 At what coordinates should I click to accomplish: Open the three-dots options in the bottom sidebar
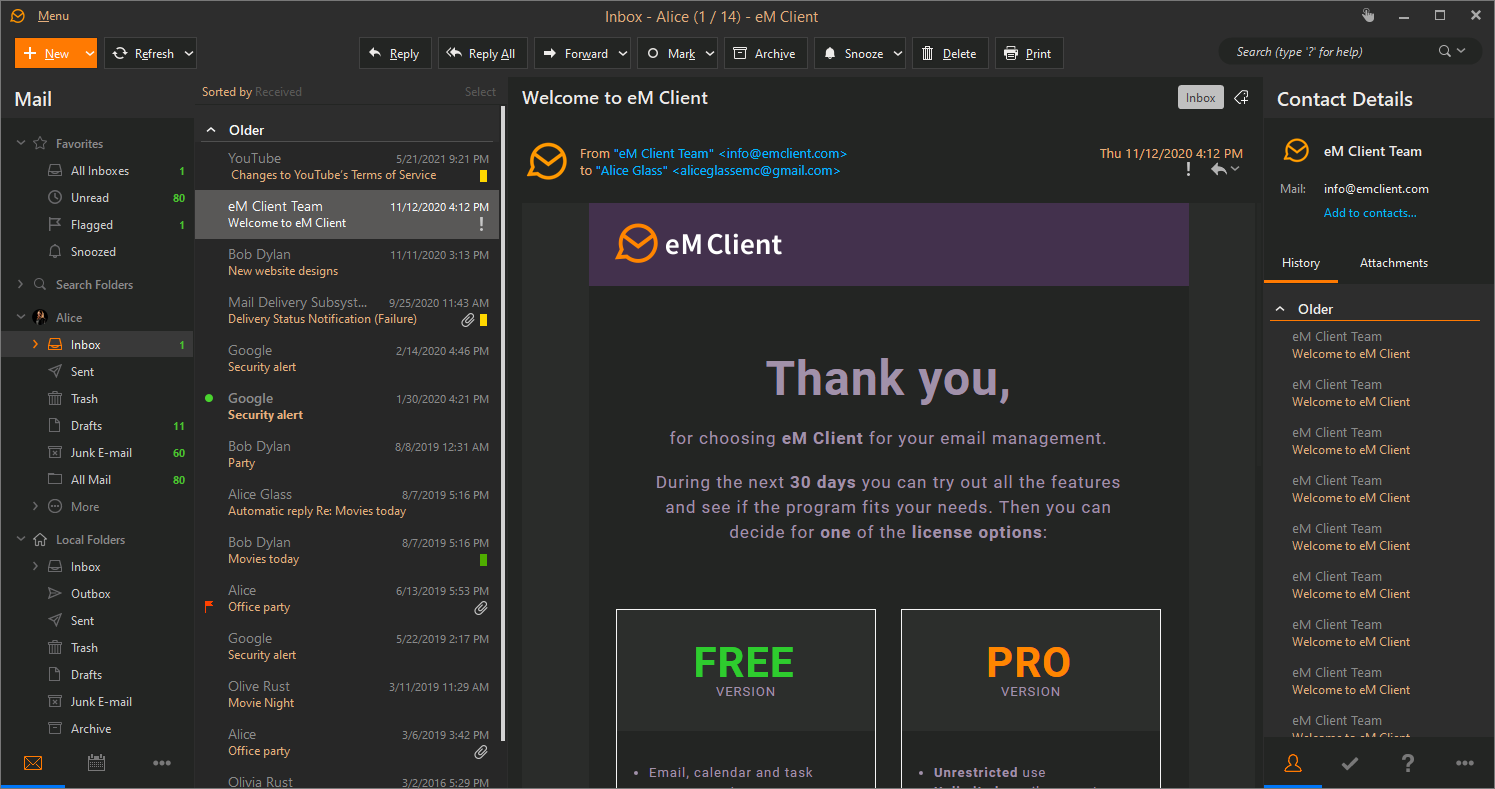pos(162,762)
